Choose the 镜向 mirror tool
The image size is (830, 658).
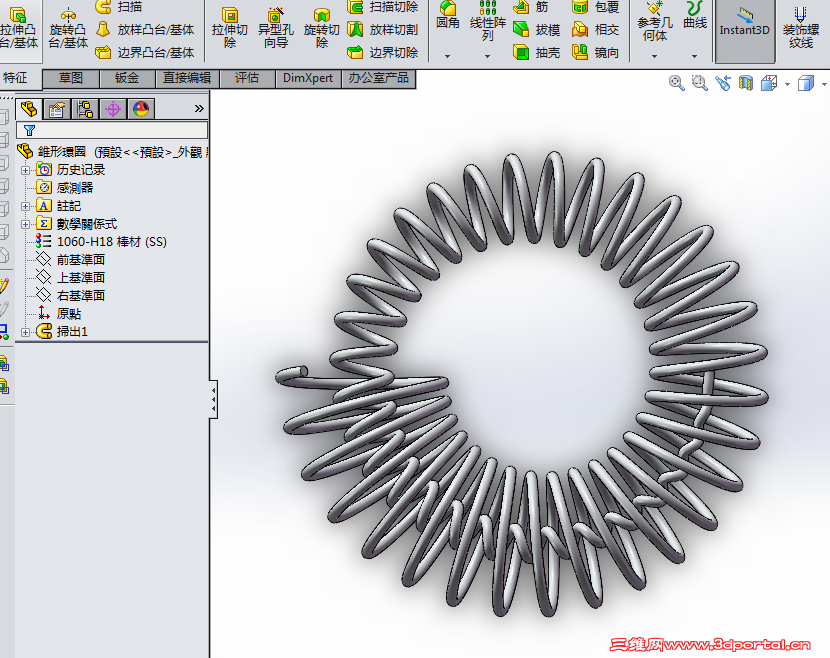pyautogui.click(x=596, y=52)
